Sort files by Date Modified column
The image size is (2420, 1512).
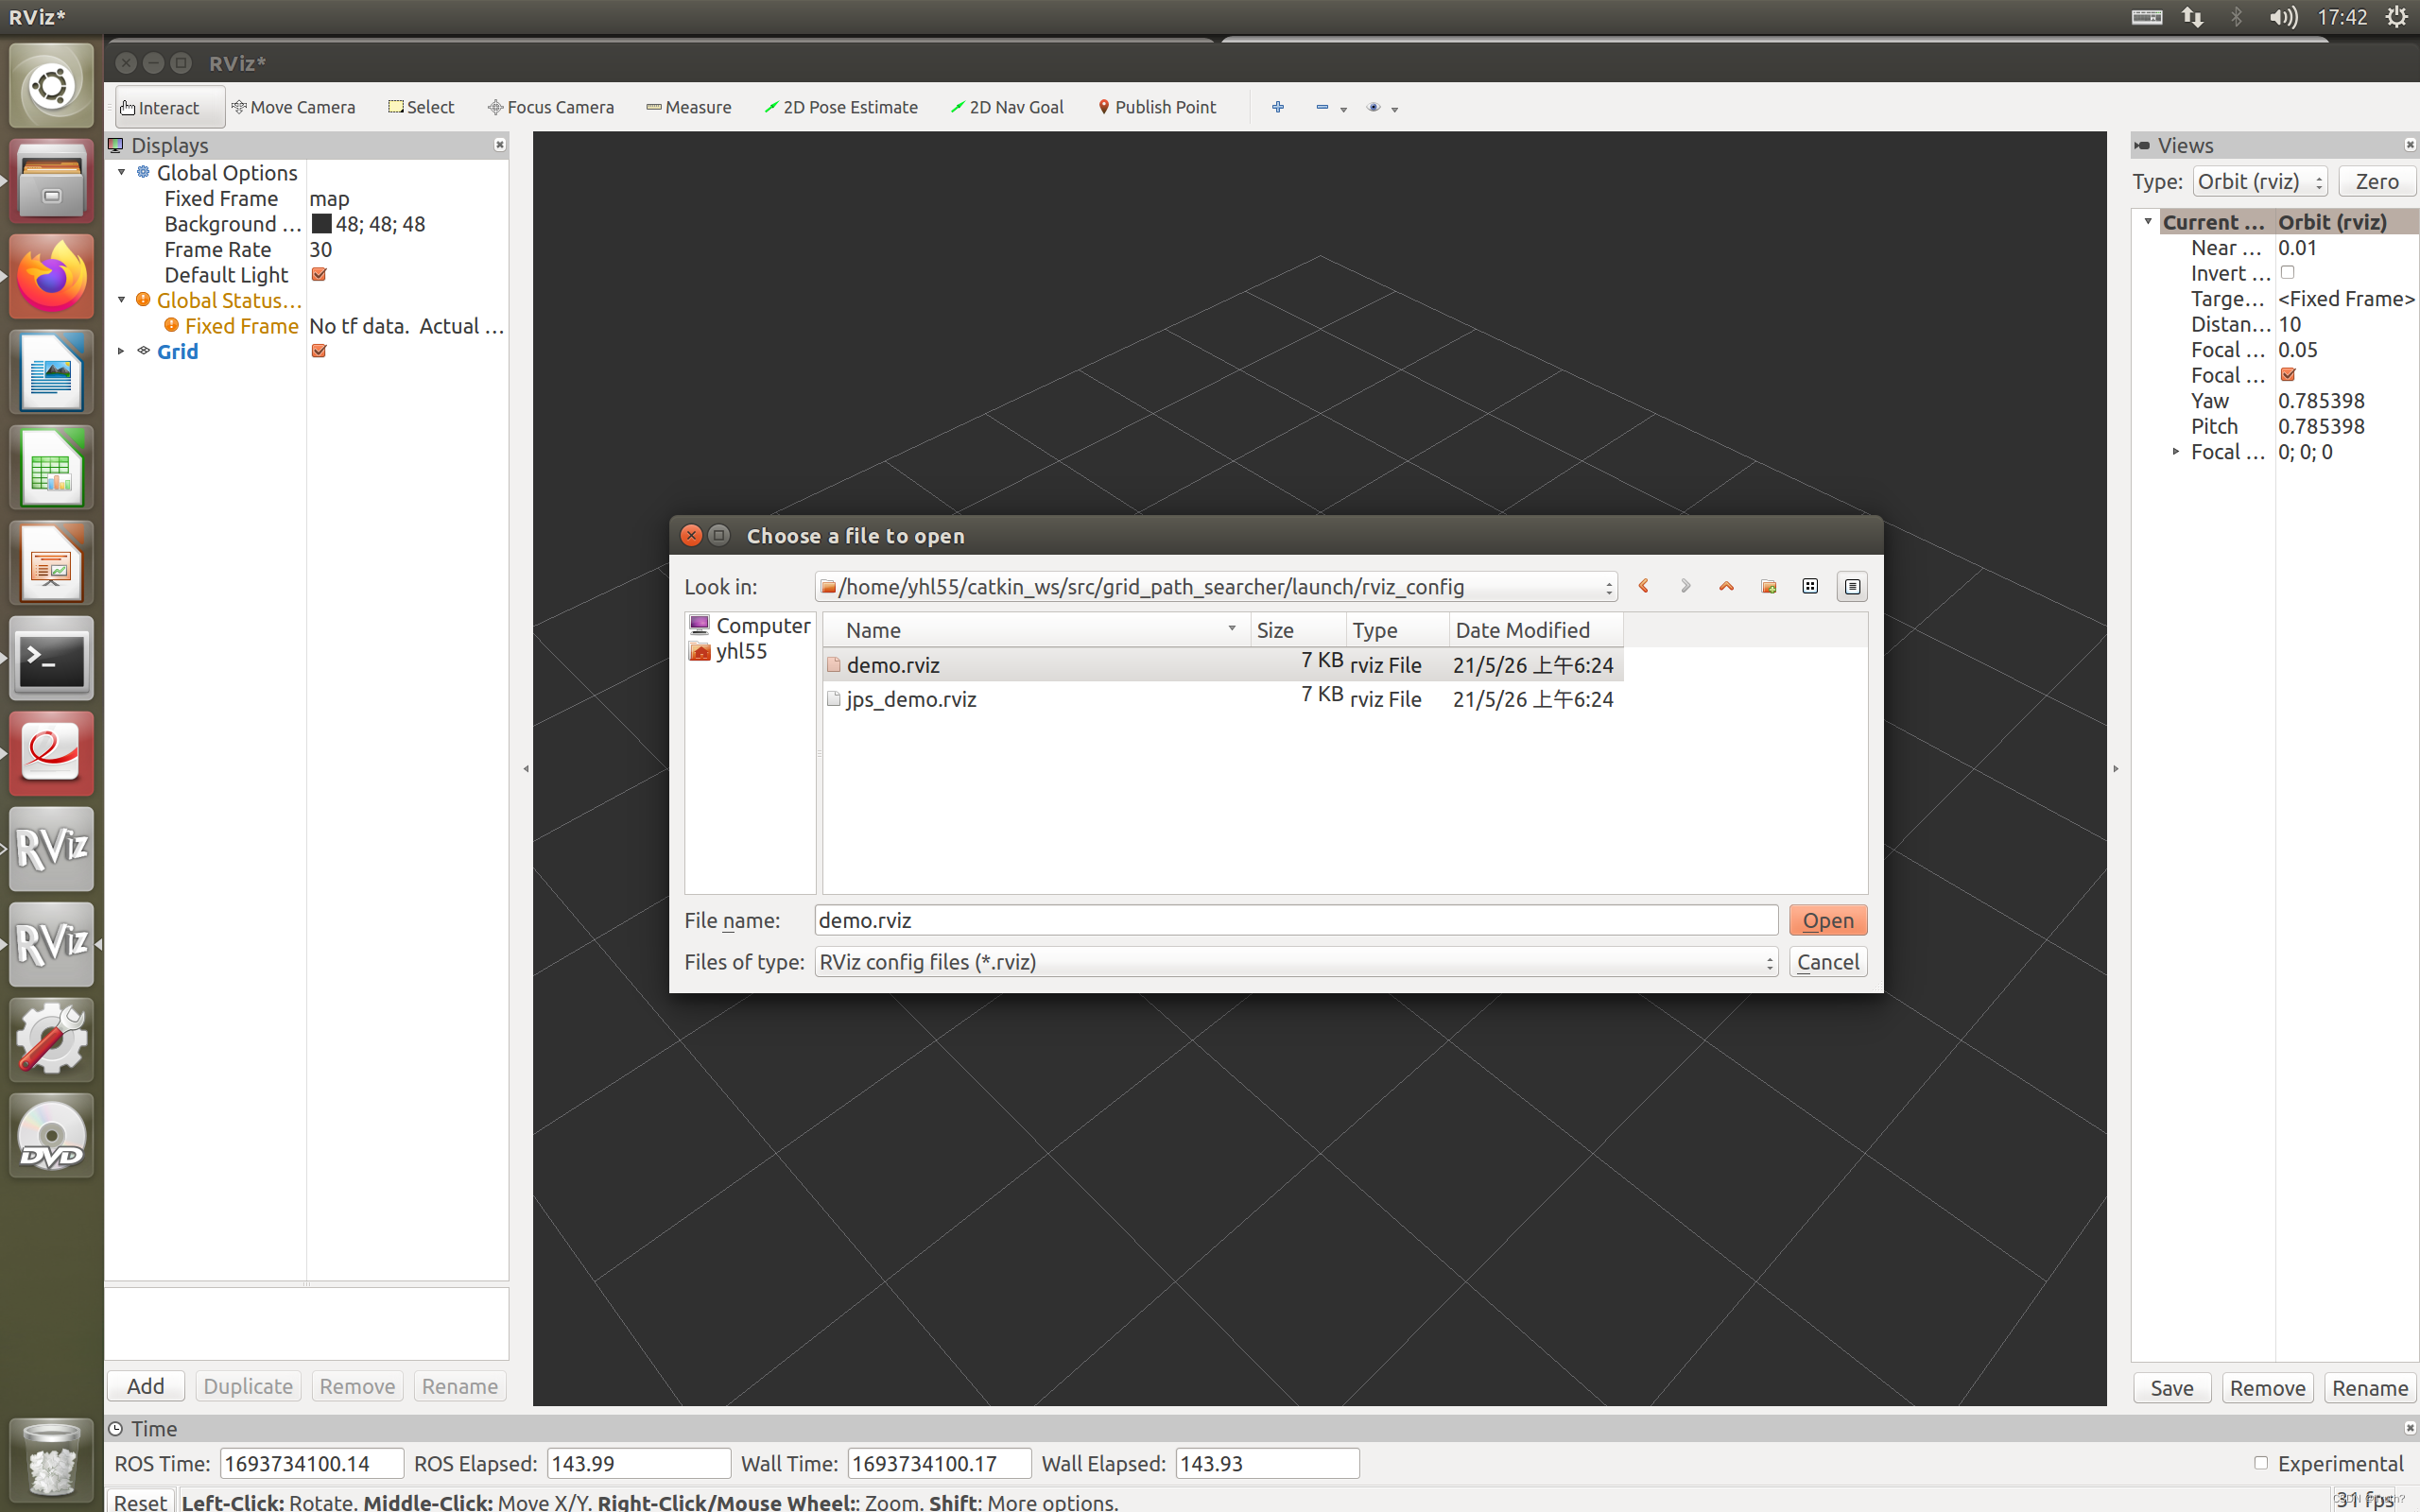point(1535,630)
